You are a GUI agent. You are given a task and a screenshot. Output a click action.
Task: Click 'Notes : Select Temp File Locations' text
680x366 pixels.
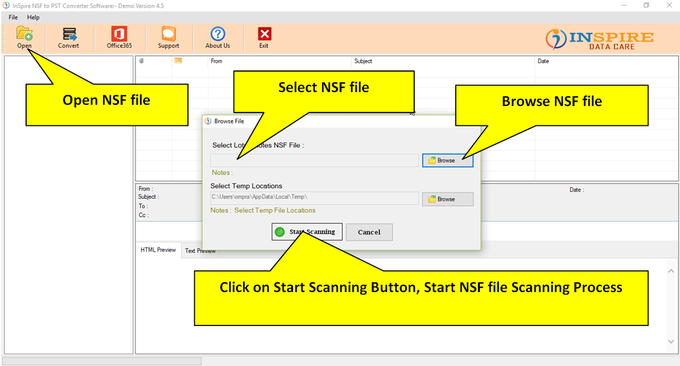pos(263,210)
